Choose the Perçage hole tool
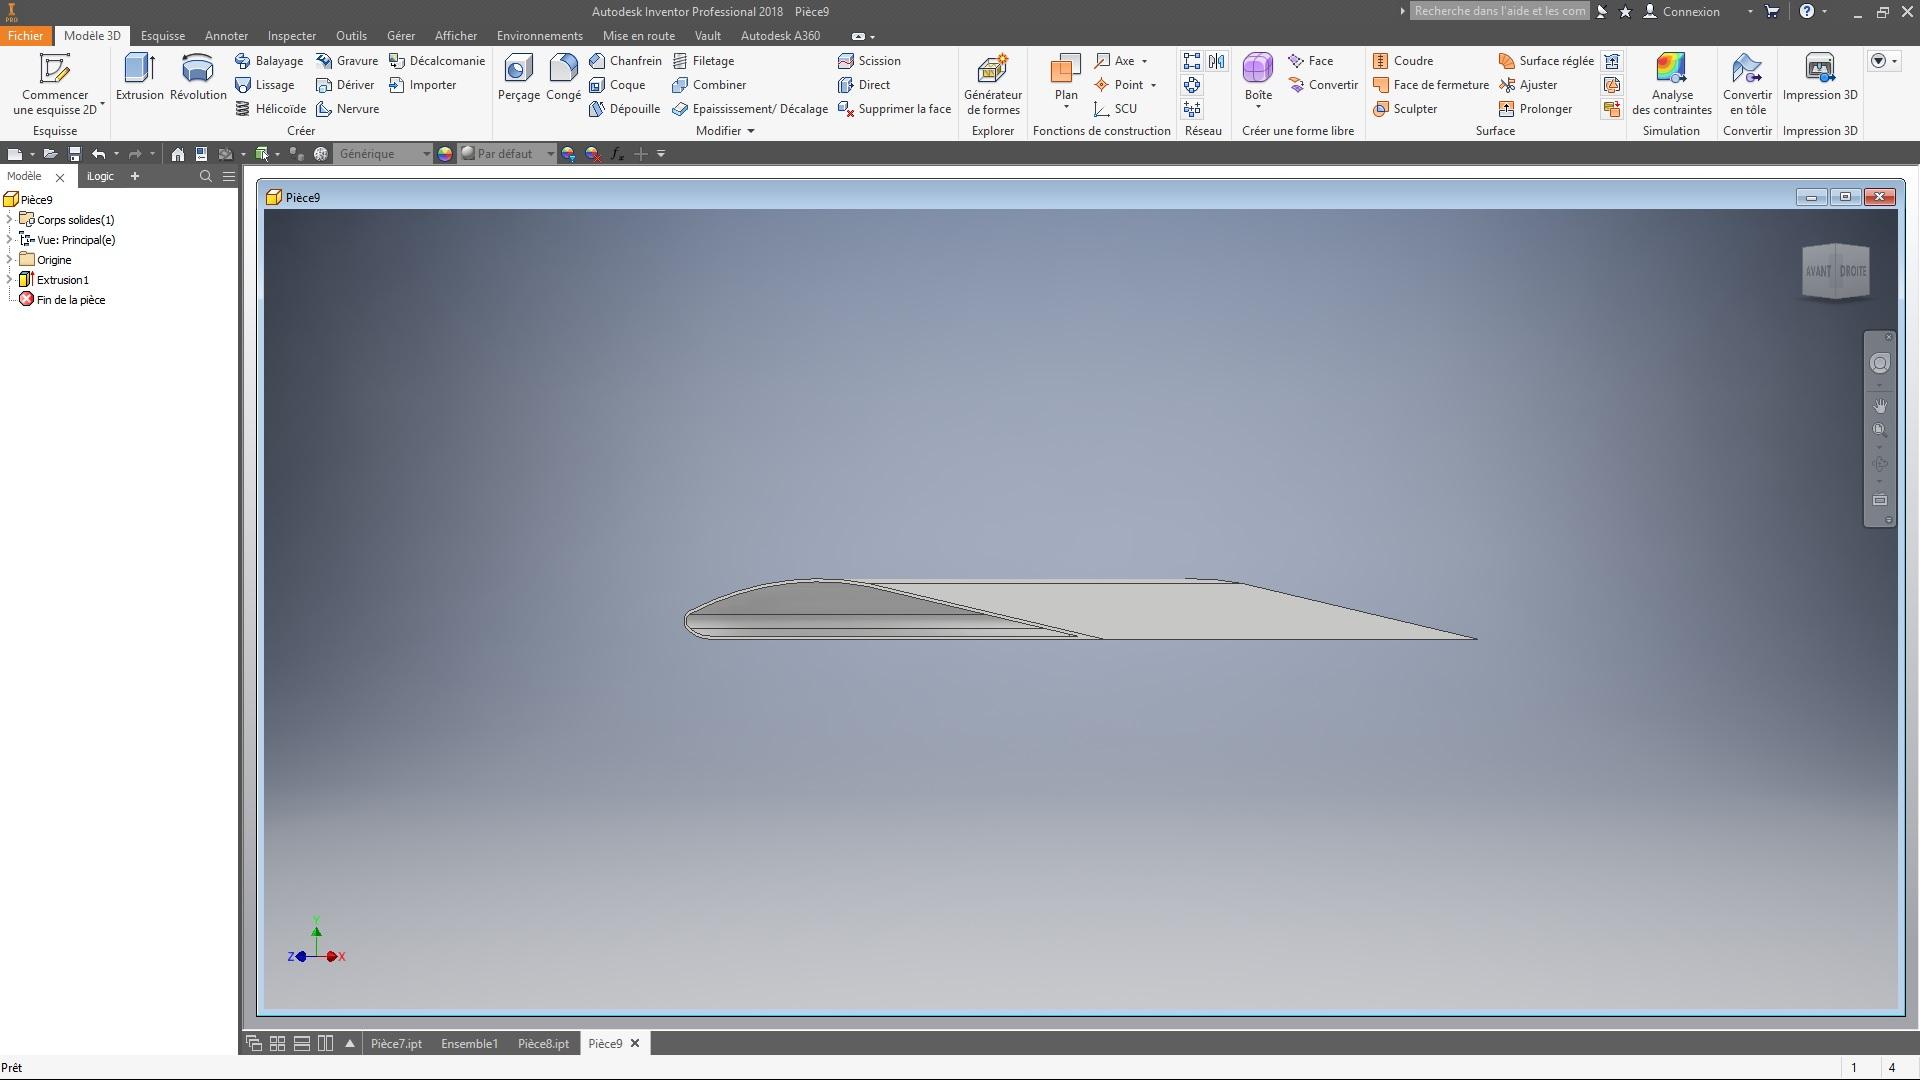Screen dimensions: 1920x1080 click(x=518, y=77)
